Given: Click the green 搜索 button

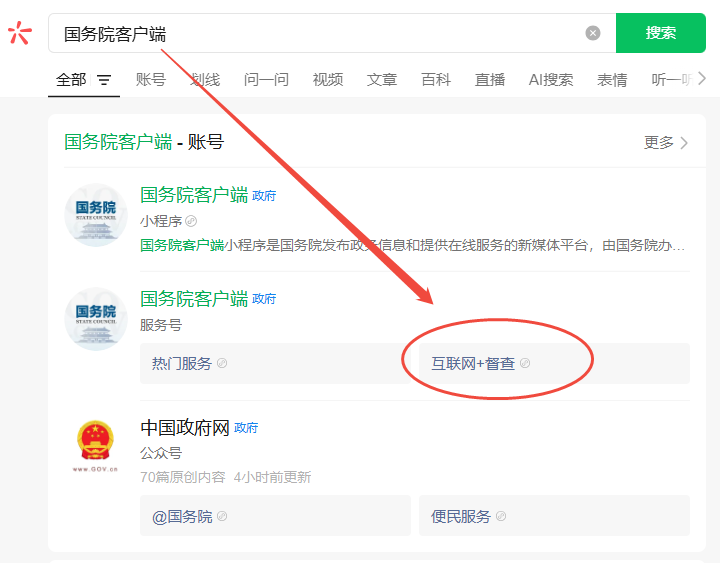Looking at the screenshot, I should click(660, 33).
